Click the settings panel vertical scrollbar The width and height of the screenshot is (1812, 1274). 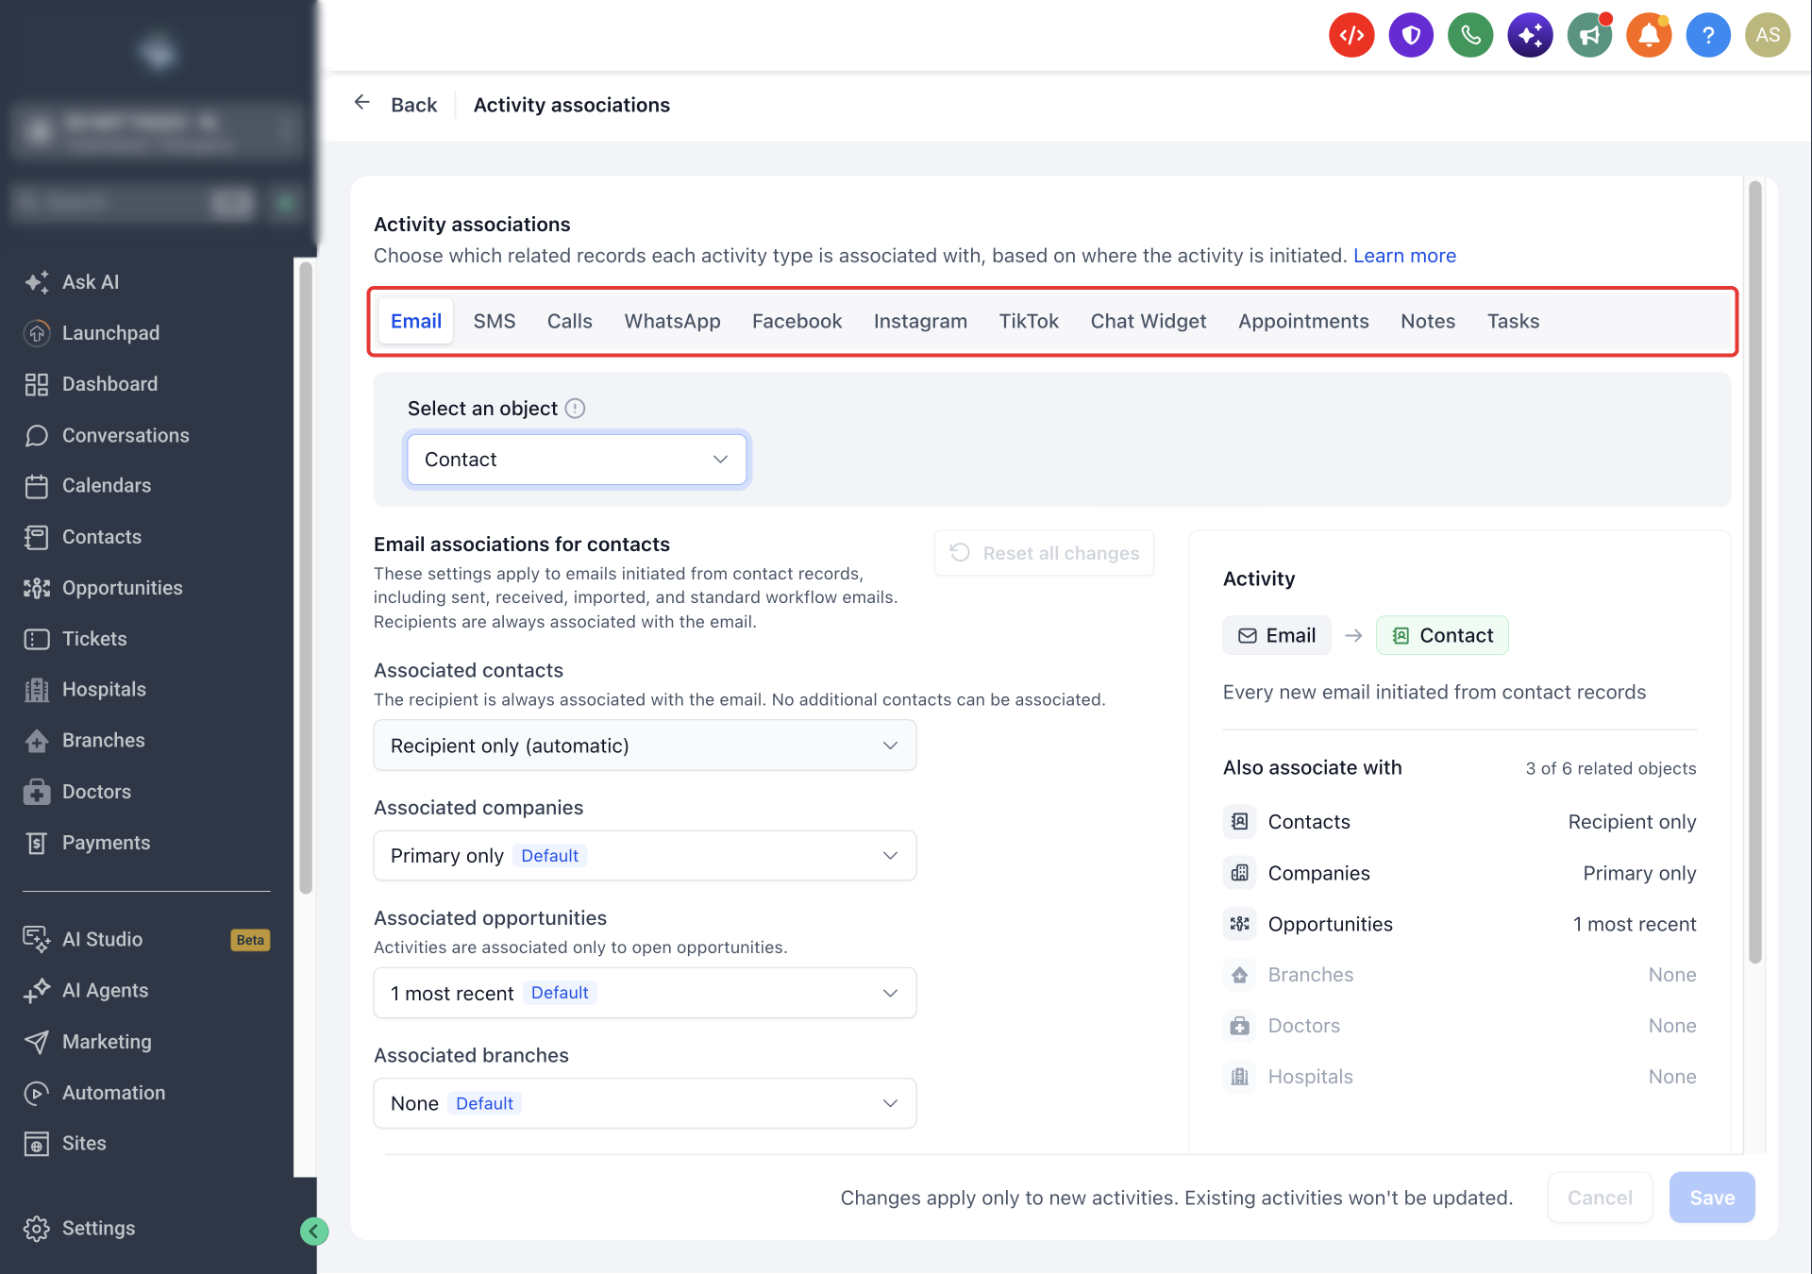[1755, 573]
